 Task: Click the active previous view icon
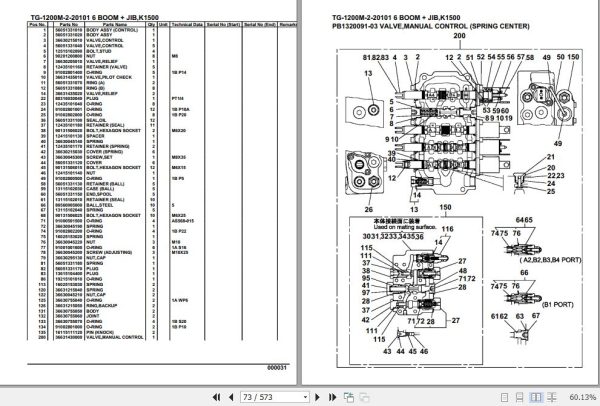pos(349,397)
